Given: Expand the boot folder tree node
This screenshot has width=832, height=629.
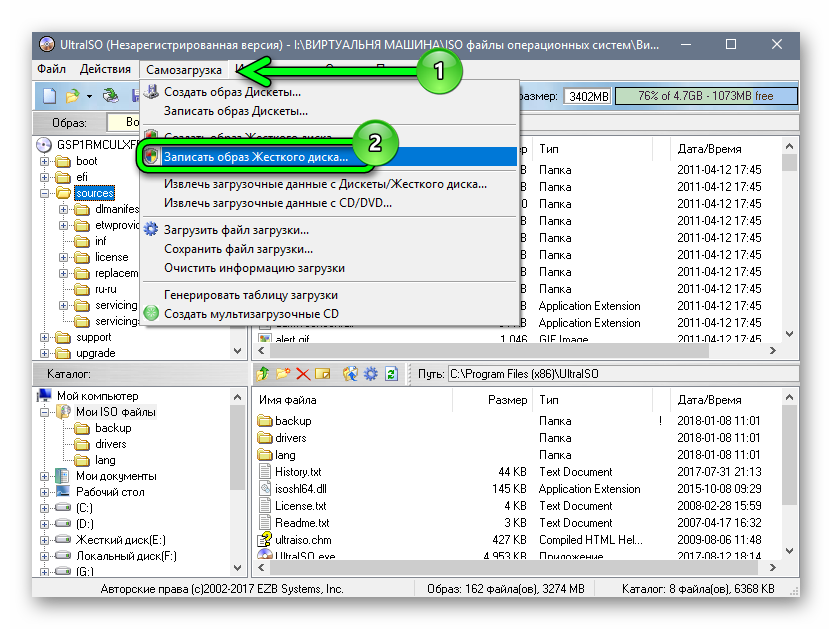Looking at the screenshot, I should coord(45,161).
